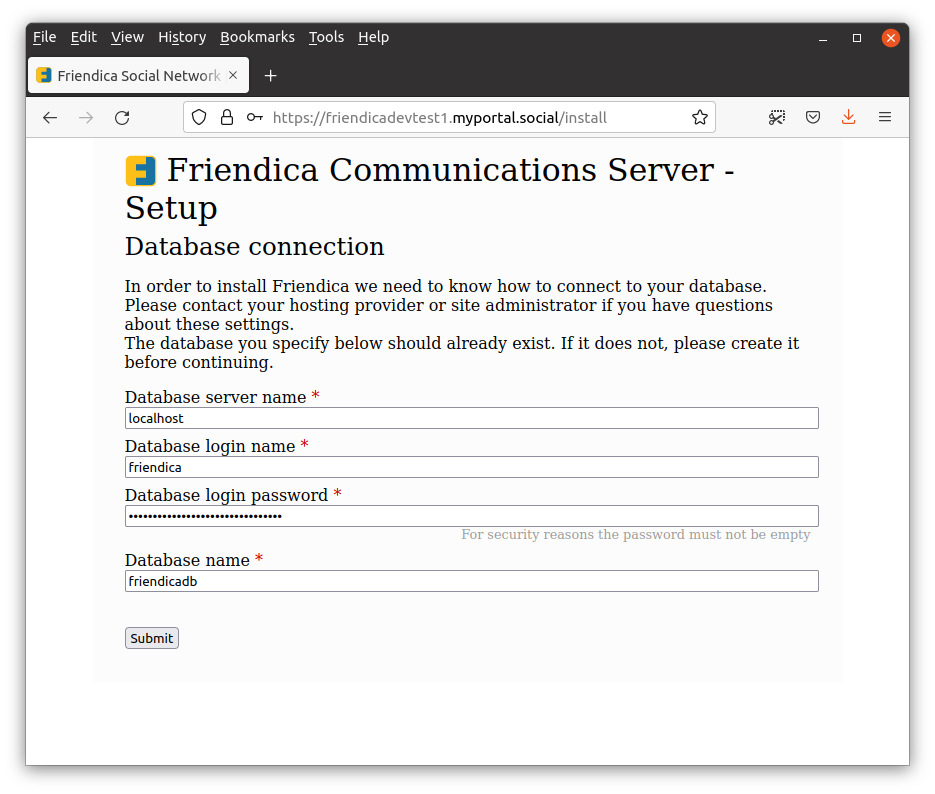Open the screenshot scissors tool icon
935x794 pixels.
[x=777, y=118]
